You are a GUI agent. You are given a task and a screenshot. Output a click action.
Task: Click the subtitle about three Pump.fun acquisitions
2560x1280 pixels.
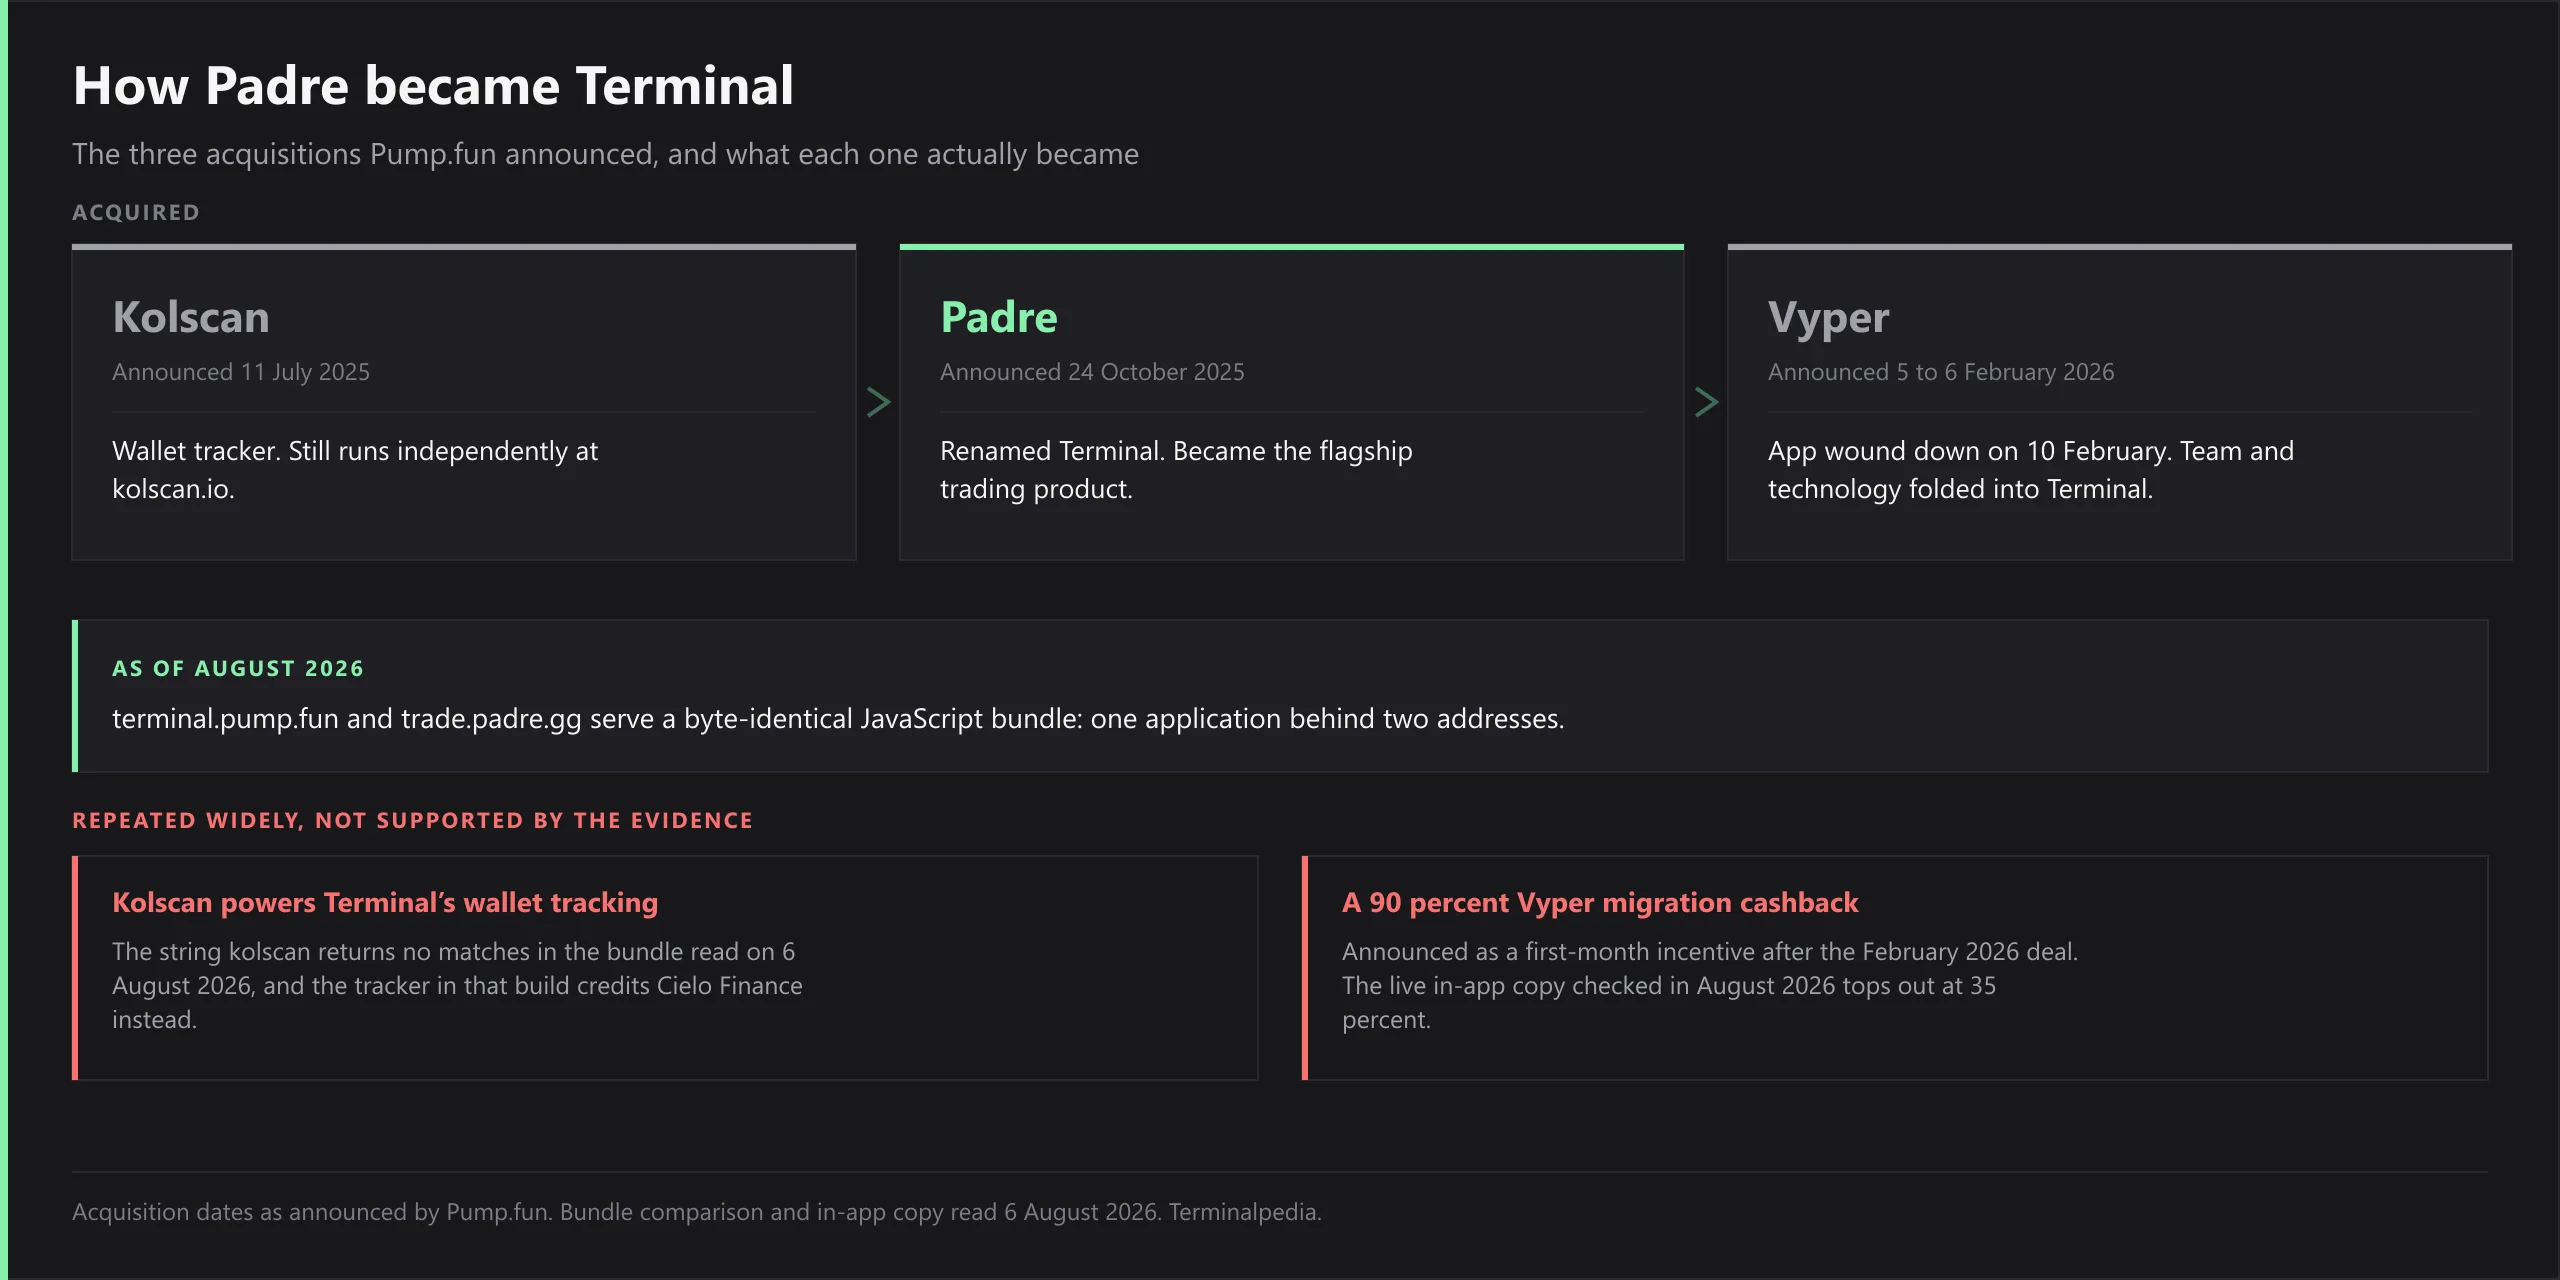[605, 154]
